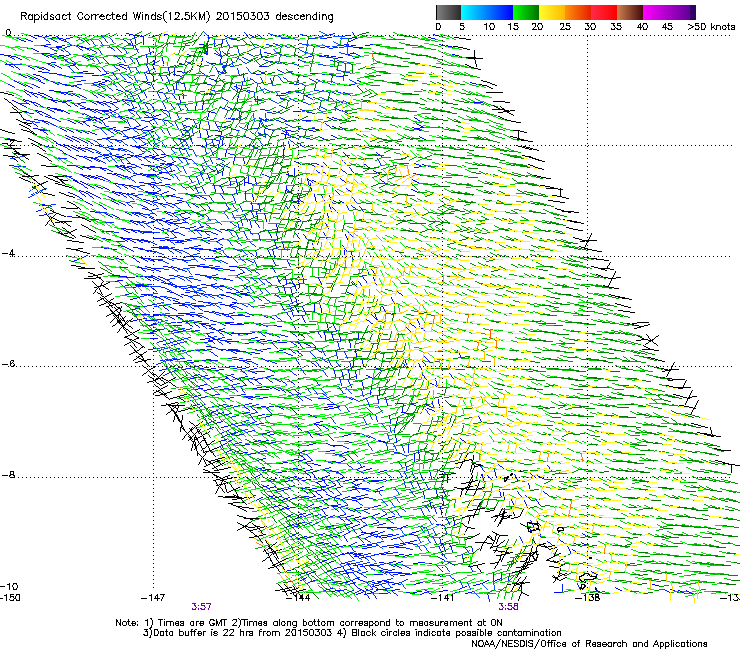
Task: Click the '-150' longitude axis label
Action: tap(10, 598)
